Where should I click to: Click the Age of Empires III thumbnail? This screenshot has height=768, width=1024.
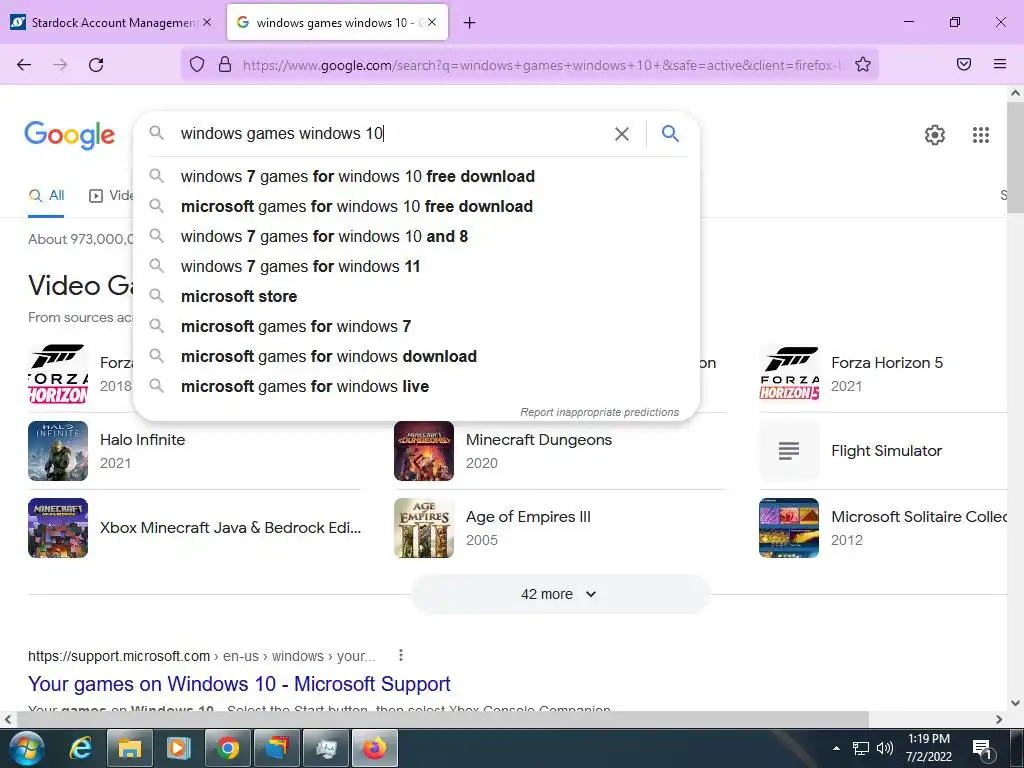(x=424, y=528)
